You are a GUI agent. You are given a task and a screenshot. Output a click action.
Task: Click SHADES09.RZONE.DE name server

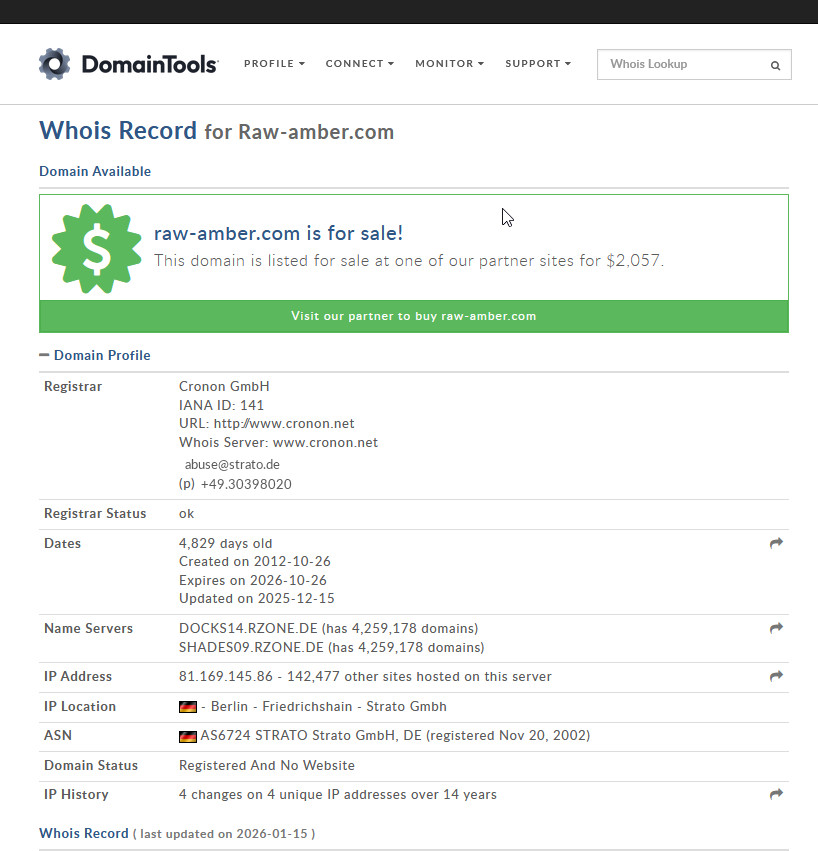(x=251, y=647)
